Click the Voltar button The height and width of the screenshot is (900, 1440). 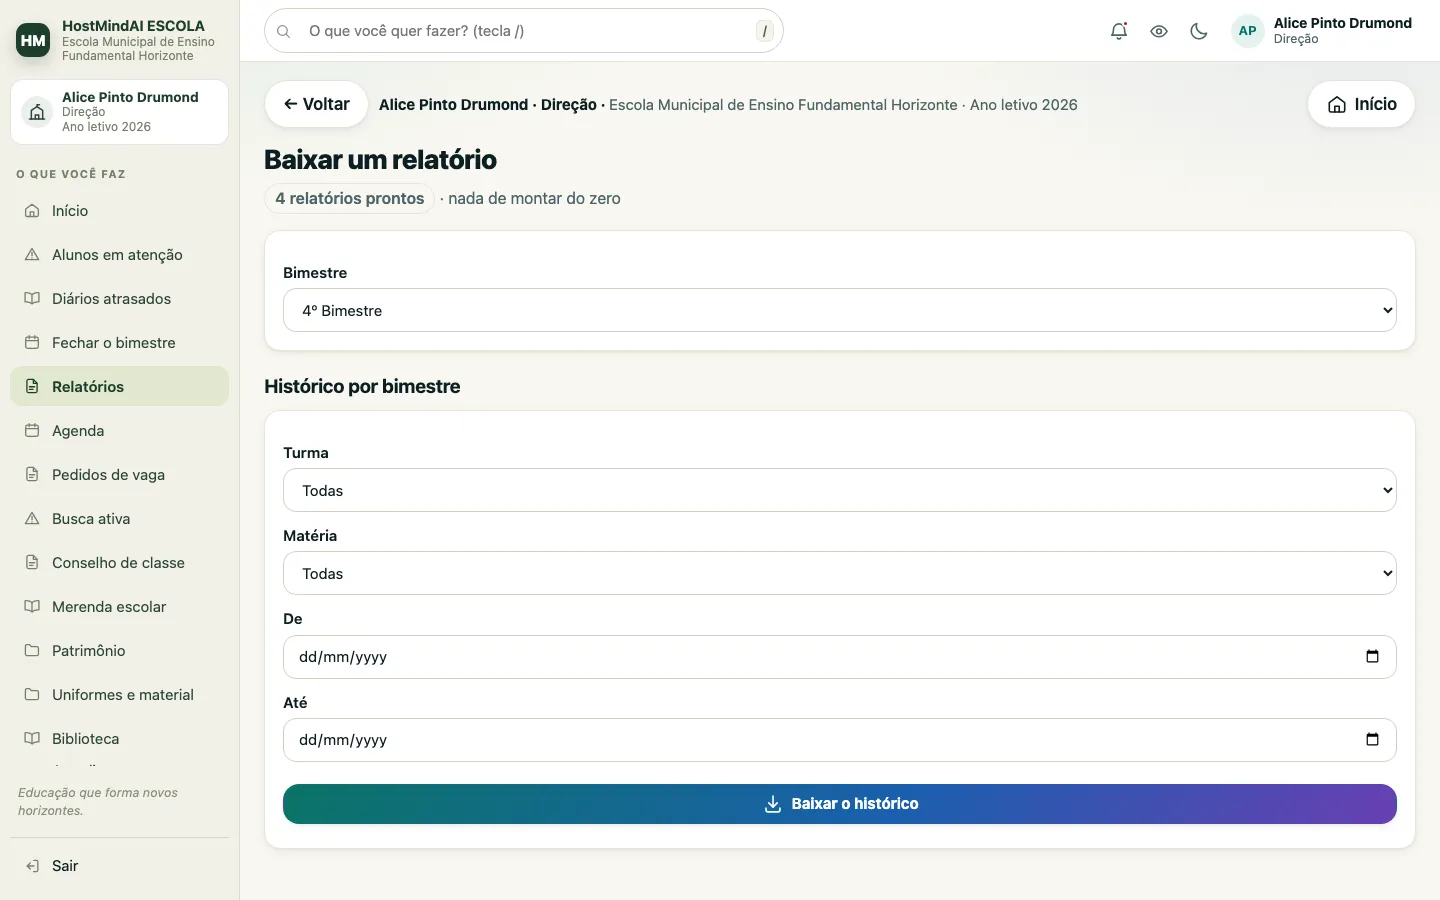coord(316,104)
